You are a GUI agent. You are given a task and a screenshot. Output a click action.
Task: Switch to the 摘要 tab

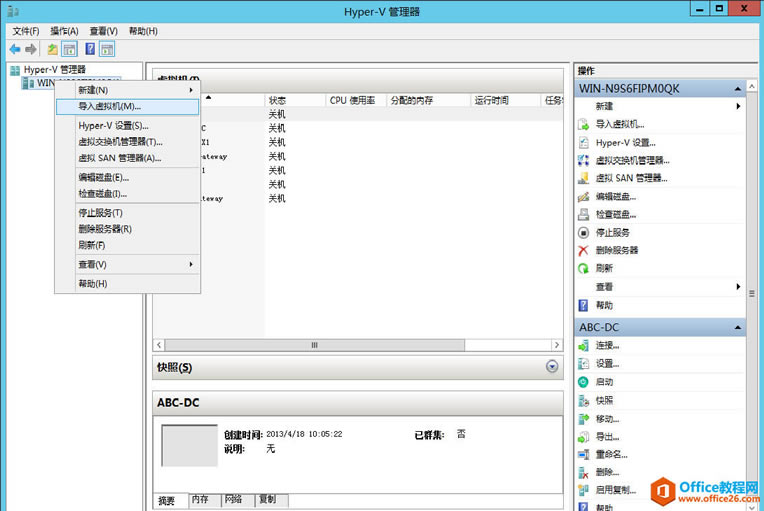point(171,501)
